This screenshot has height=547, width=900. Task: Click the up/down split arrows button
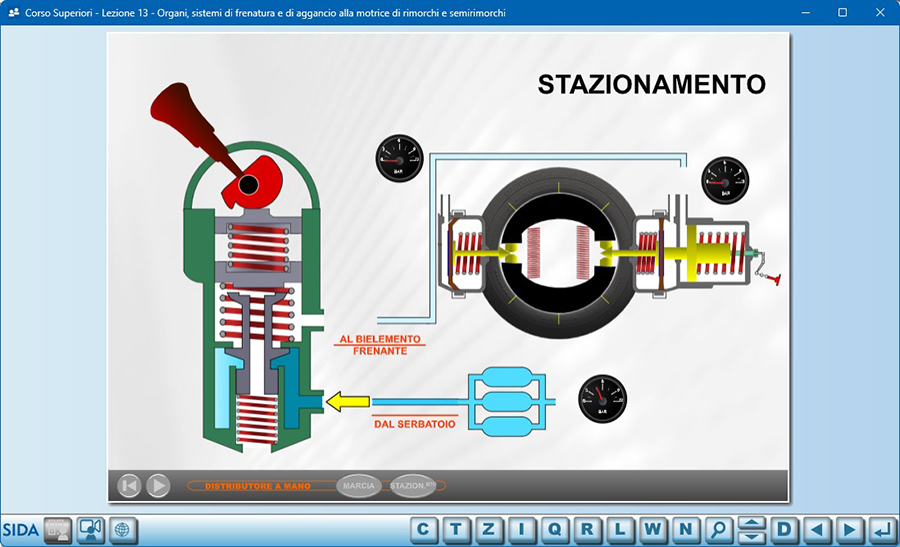pos(751,529)
